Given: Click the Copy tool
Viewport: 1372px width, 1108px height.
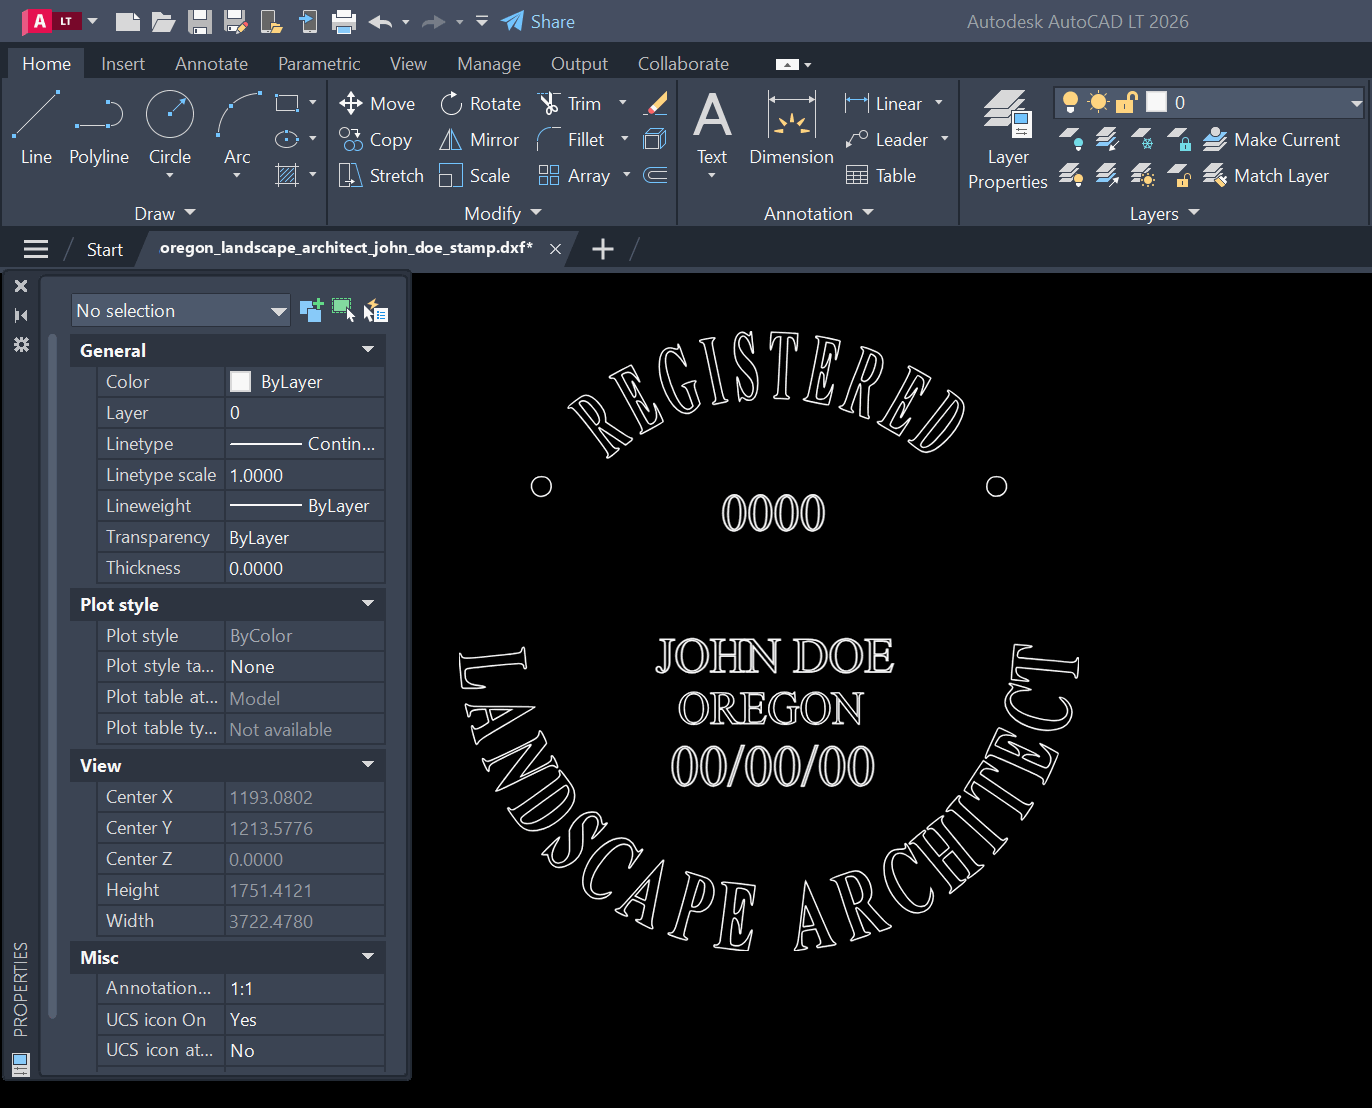Looking at the screenshot, I should pos(376,140).
